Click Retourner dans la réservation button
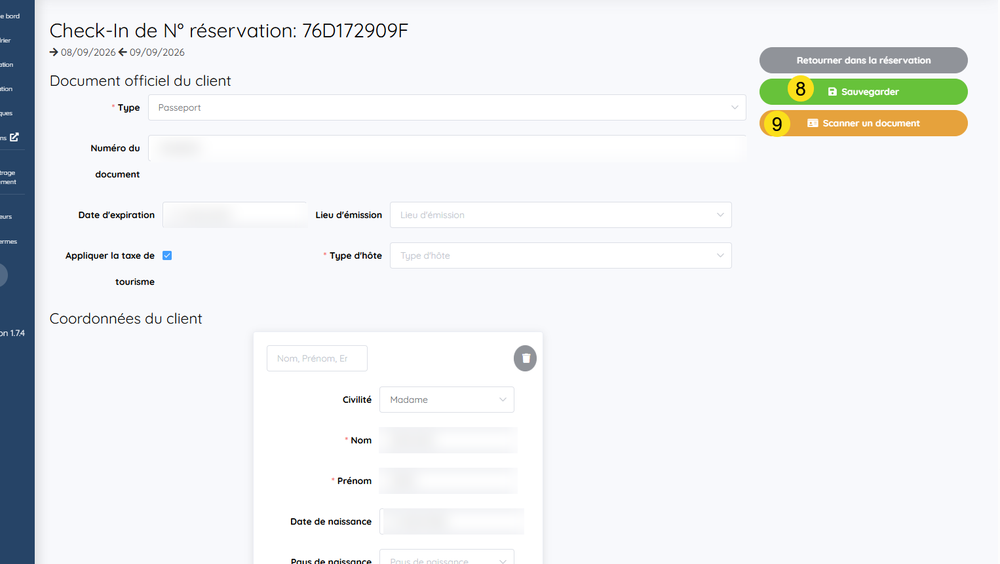The height and width of the screenshot is (564, 1000). coord(863,60)
